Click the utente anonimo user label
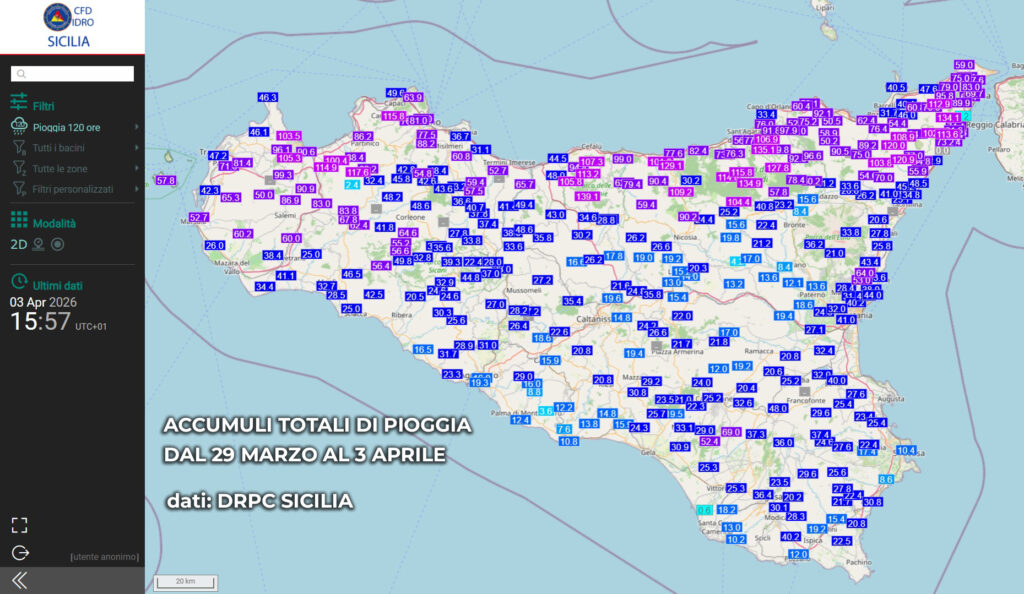 click(x=104, y=557)
